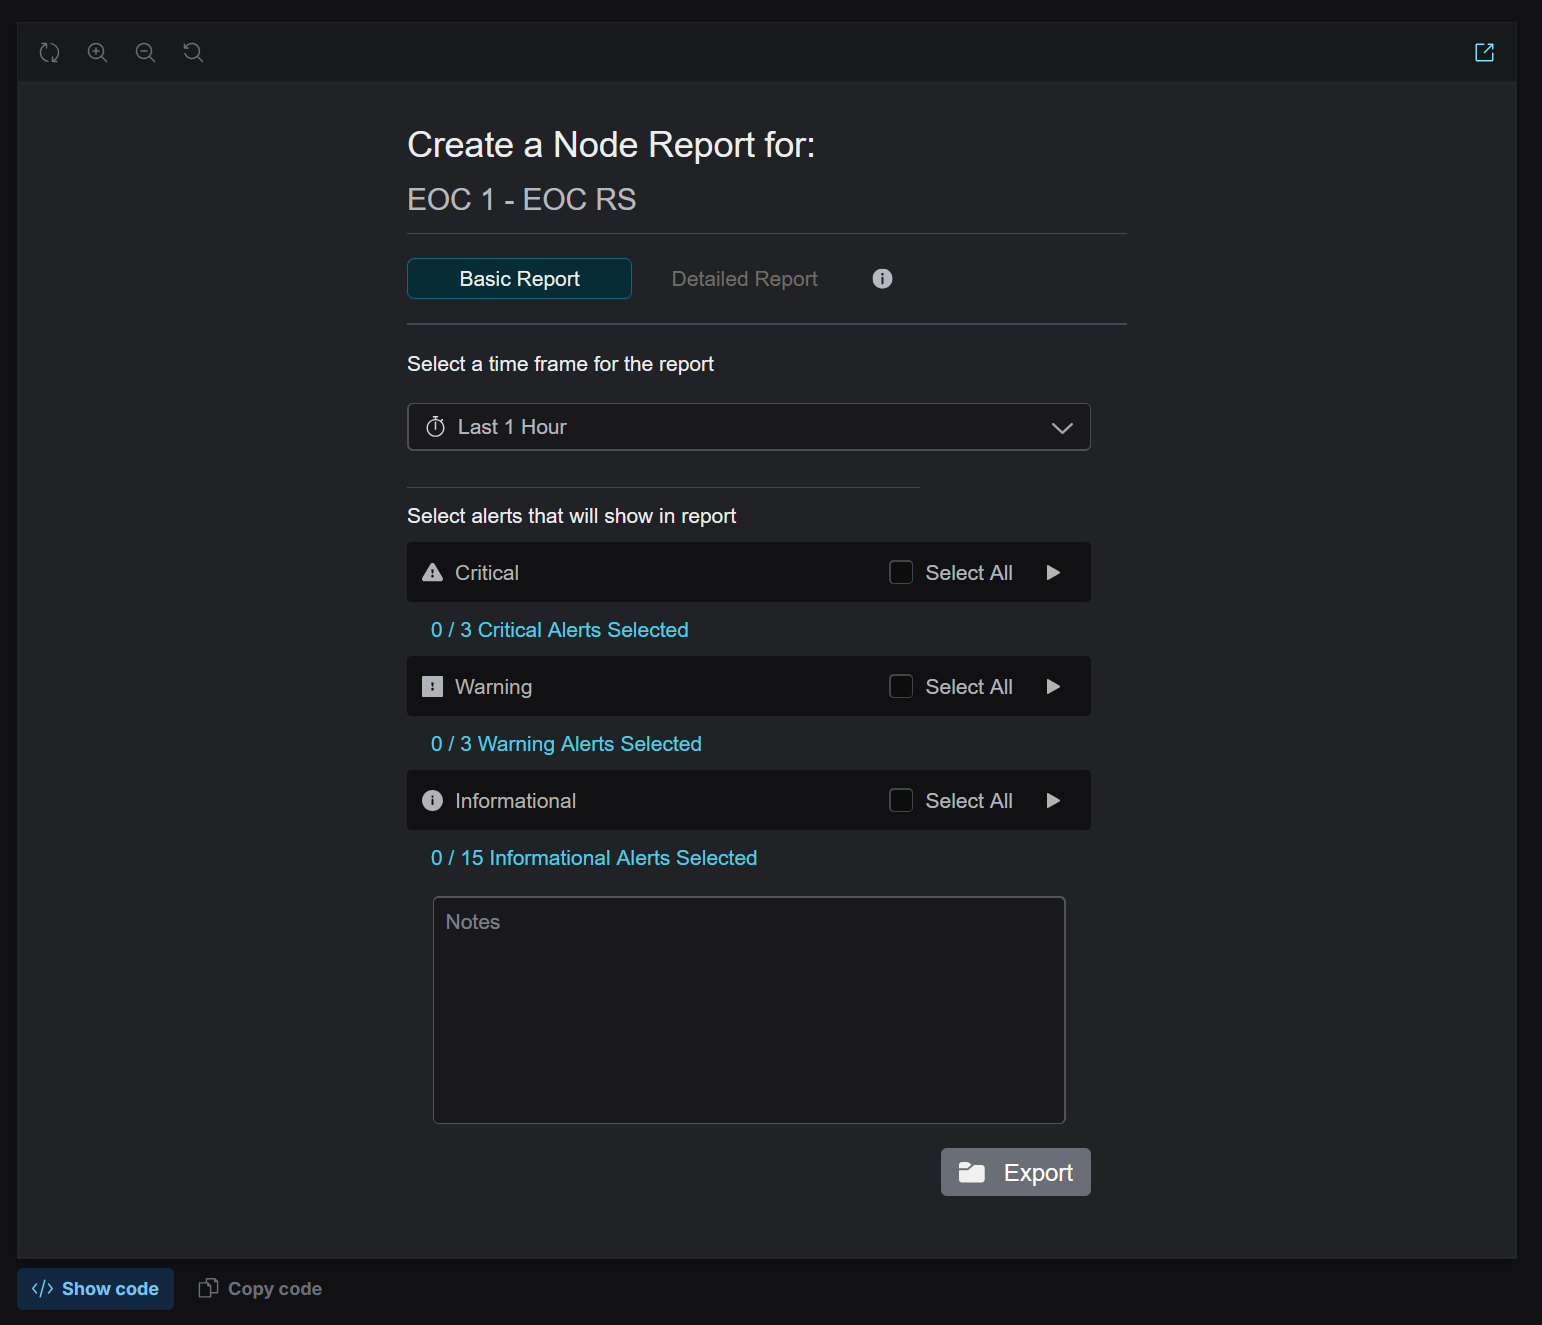Viewport: 1542px width, 1325px height.
Task: Expand the Warning alerts list arrow
Action: pos(1053,686)
